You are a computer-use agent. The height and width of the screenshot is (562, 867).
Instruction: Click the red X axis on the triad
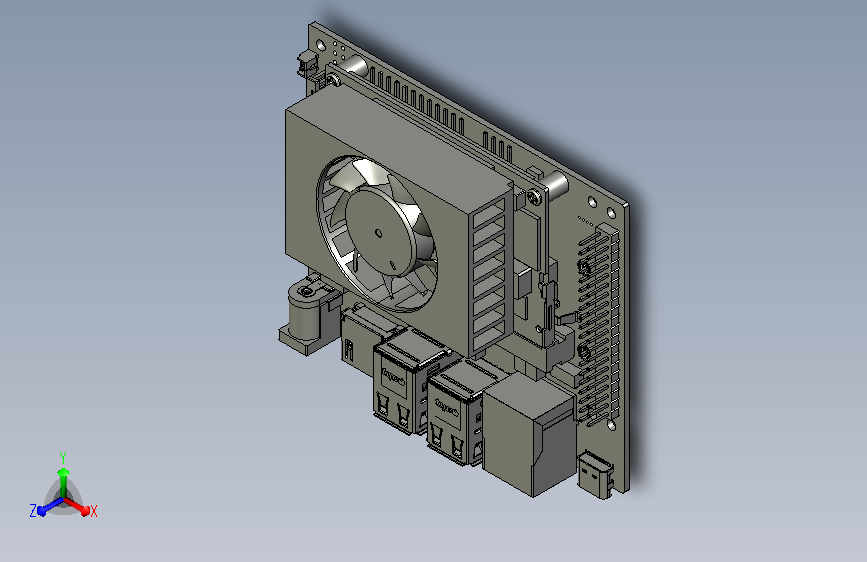tap(77, 506)
